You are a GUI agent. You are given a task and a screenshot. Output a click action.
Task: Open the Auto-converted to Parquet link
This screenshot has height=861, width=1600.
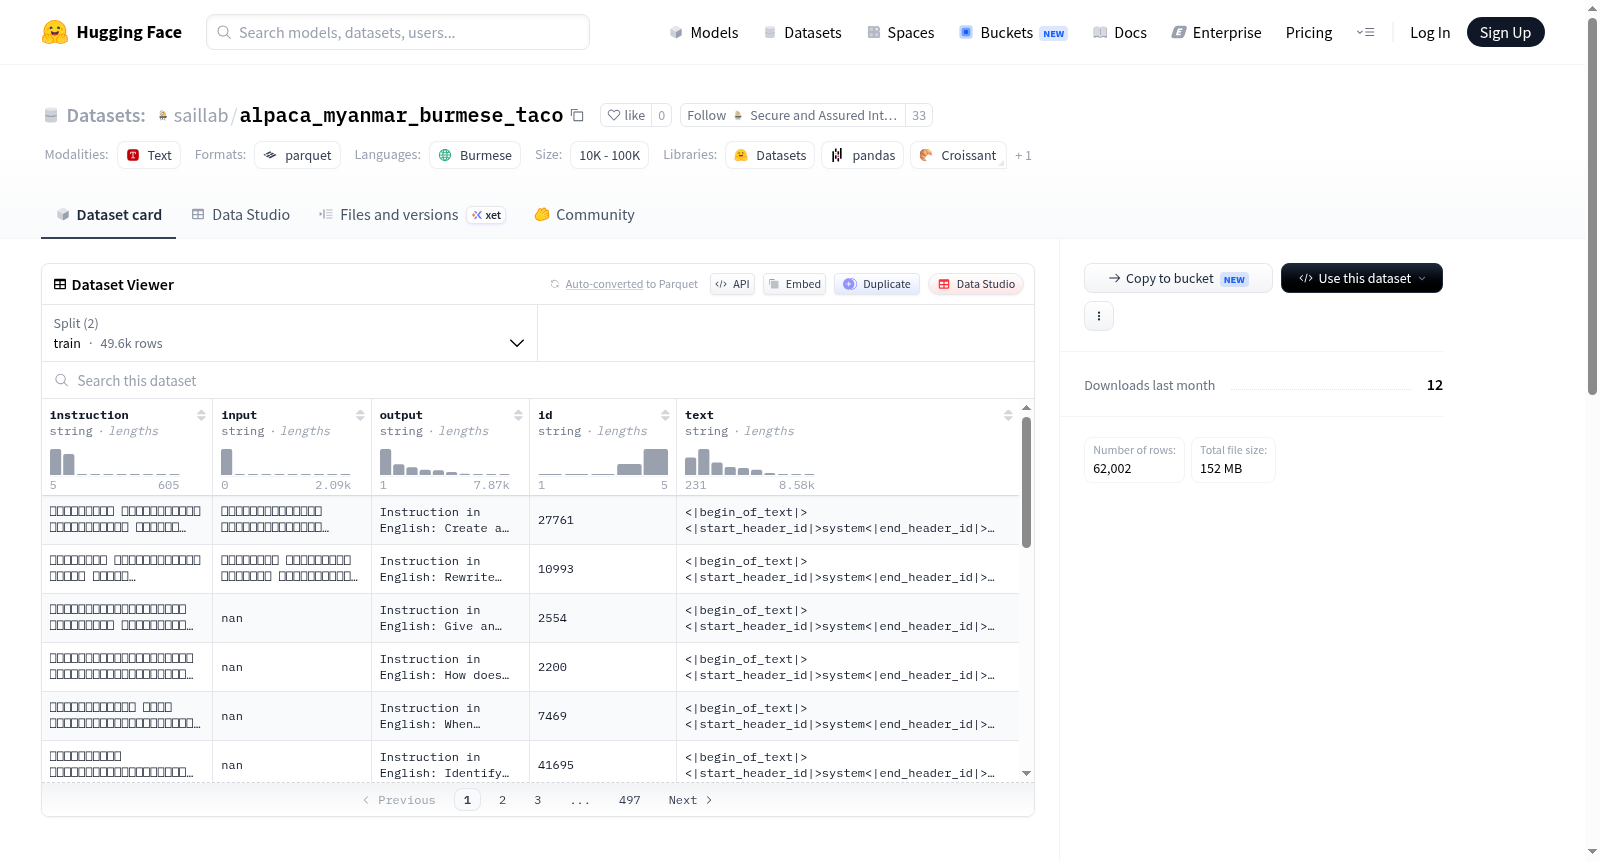click(631, 284)
